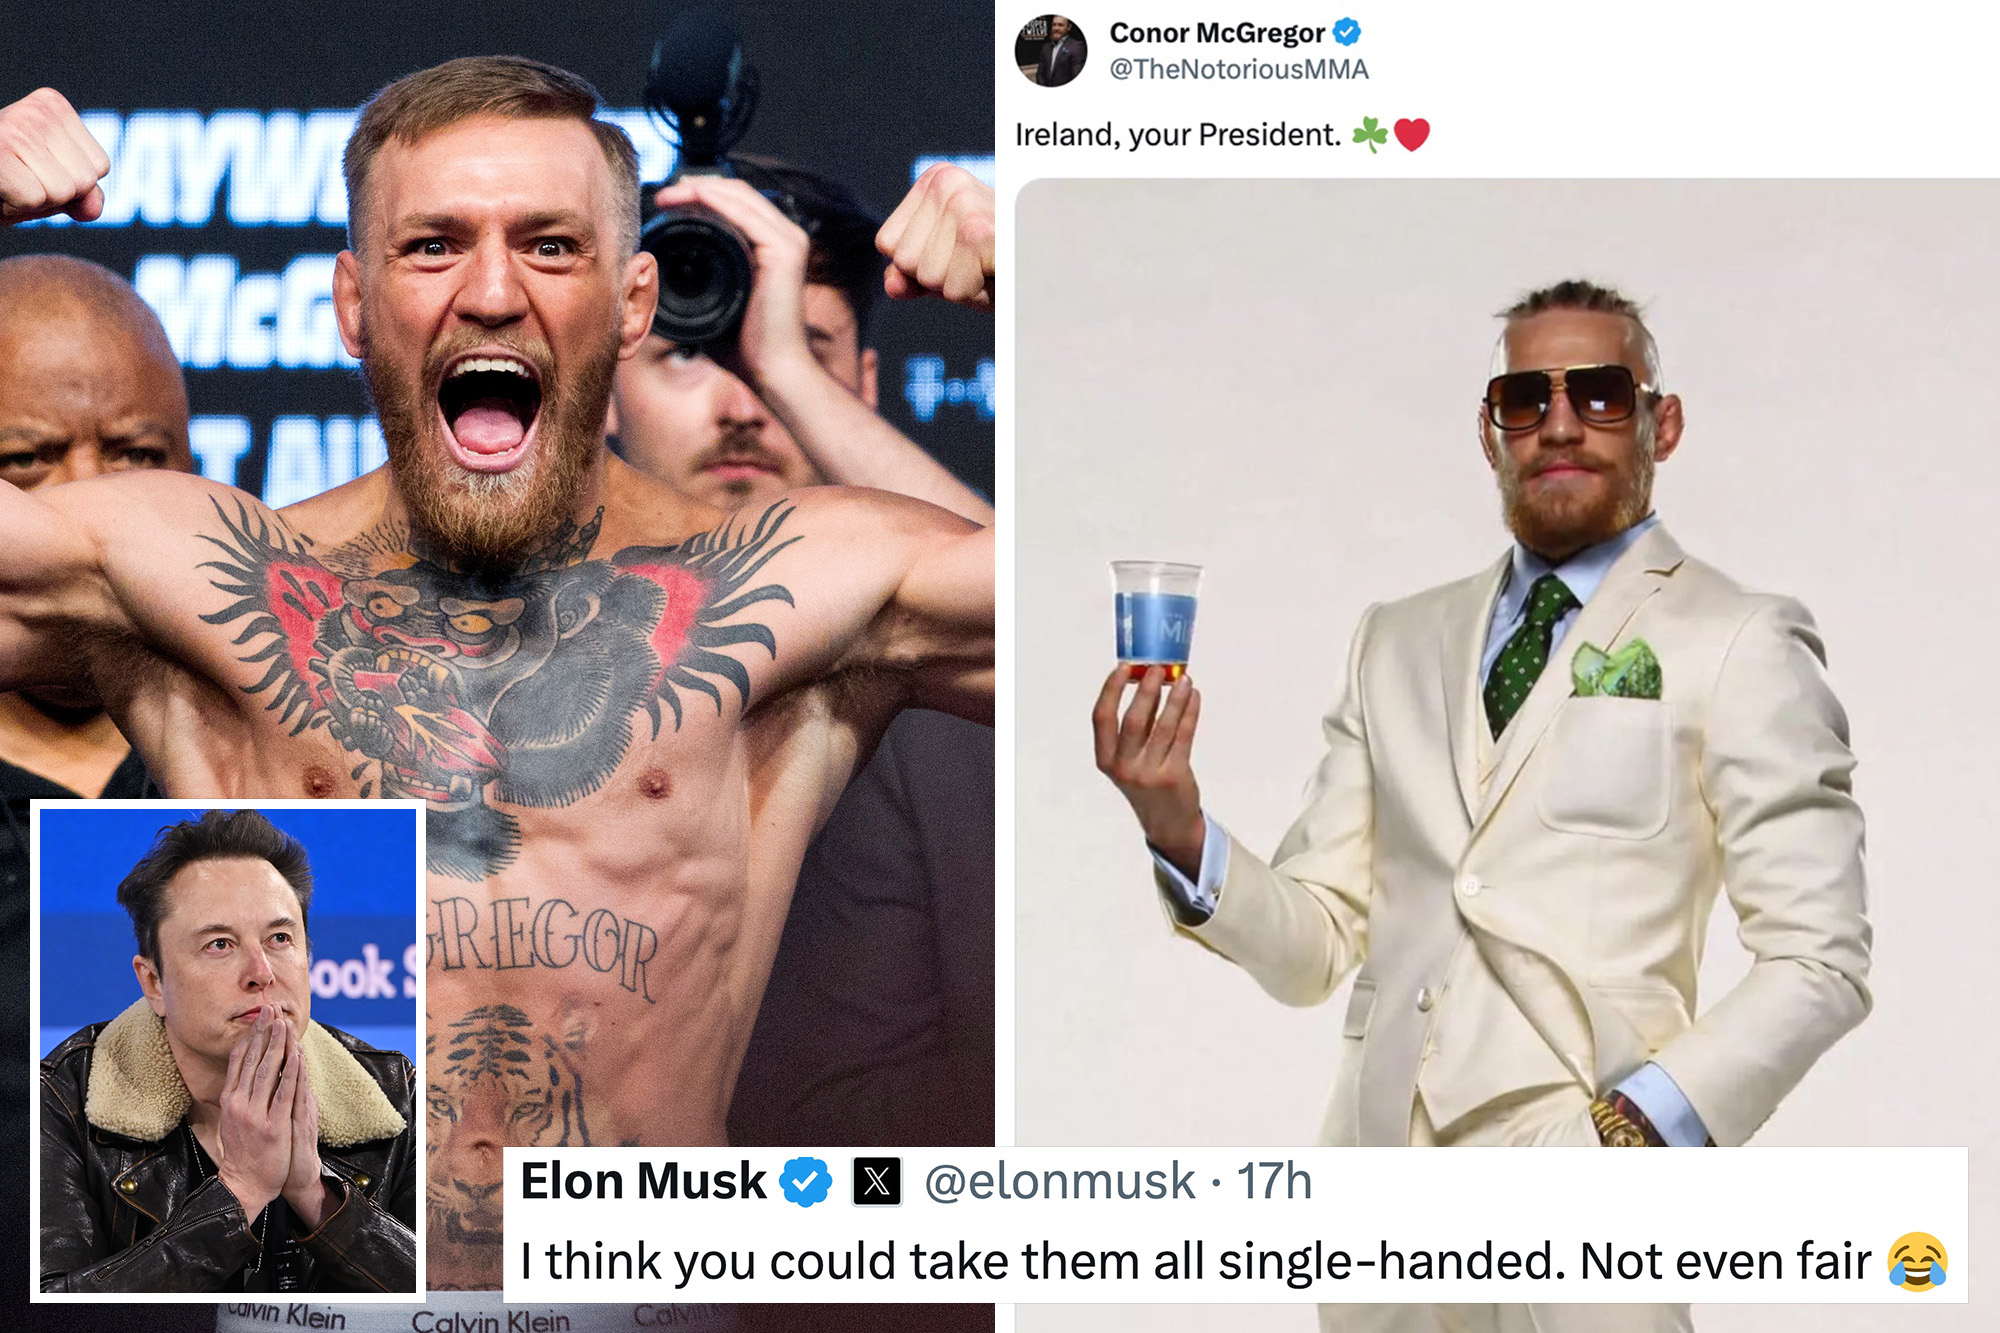The width and height of the screenshot is (2000, 1333).
Task: Open the Conor McGregor display name link
Action: coord(1217,33)
